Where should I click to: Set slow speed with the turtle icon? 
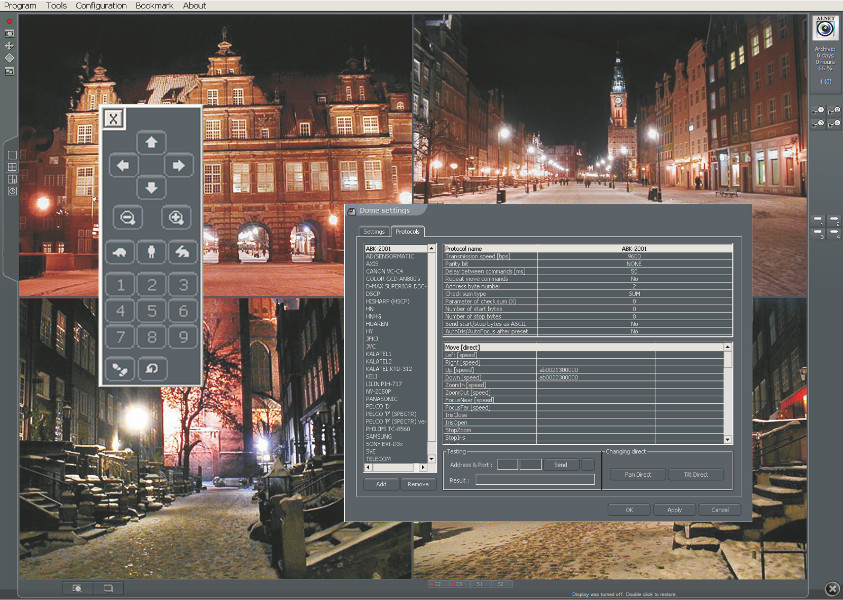tap(120, 251)
